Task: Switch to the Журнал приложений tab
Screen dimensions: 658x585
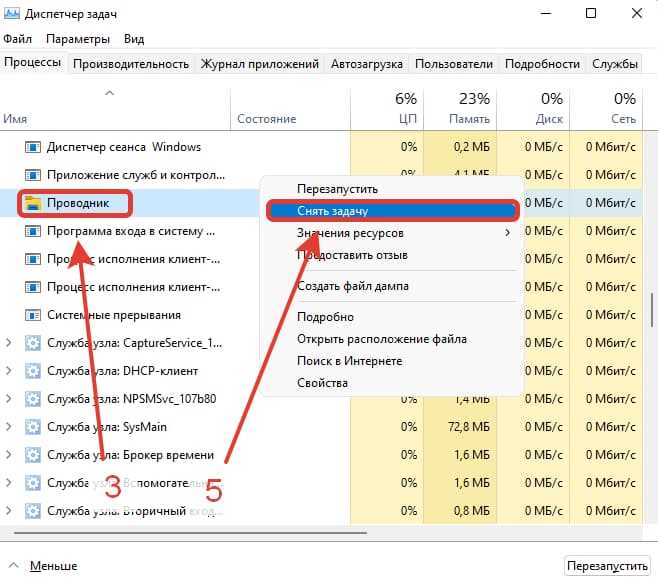Action: (x=260, y=64)
